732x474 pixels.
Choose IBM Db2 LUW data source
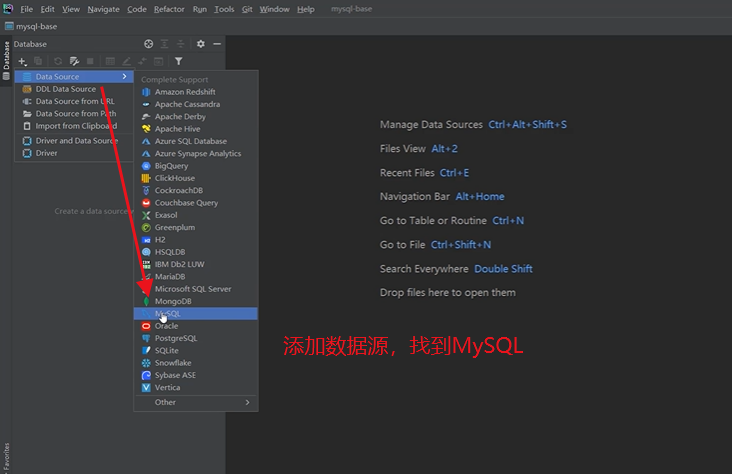[196, 264]
